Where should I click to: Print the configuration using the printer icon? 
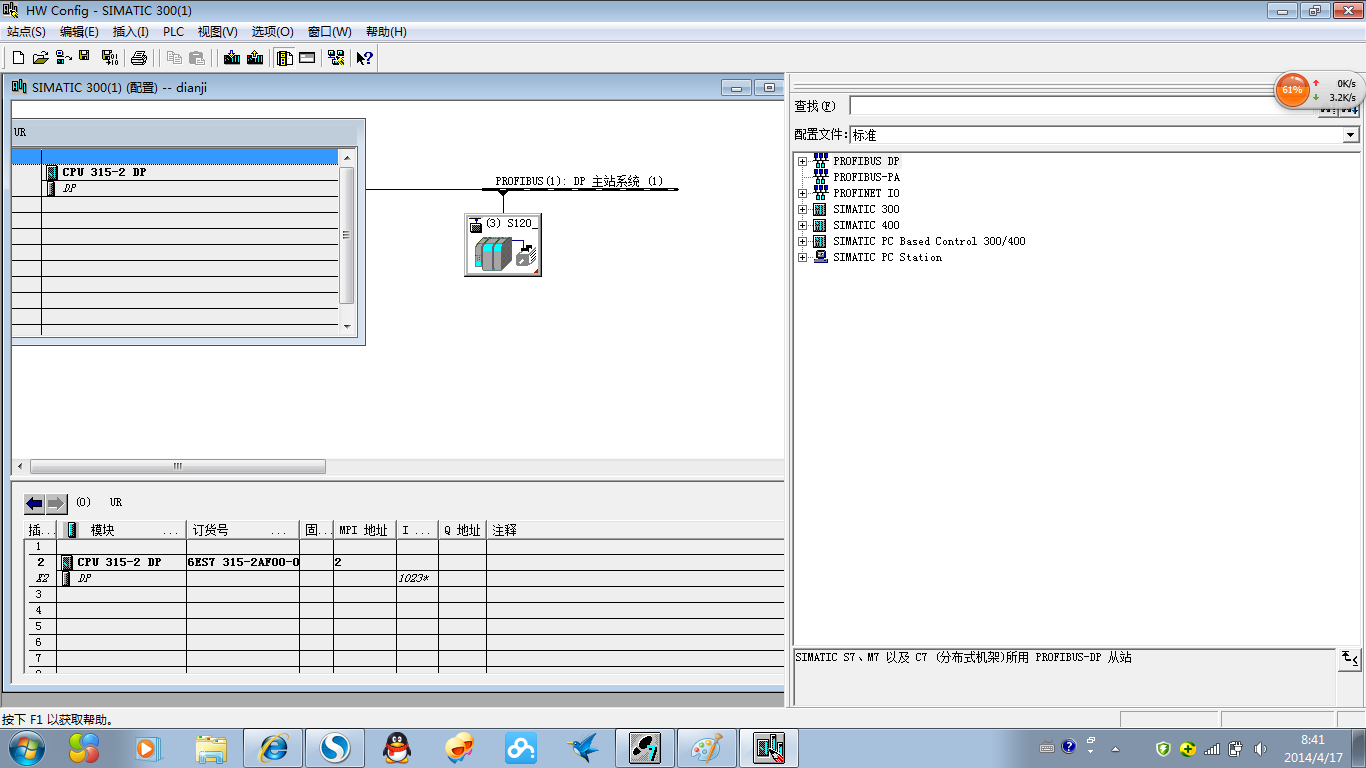coord(139,58)
